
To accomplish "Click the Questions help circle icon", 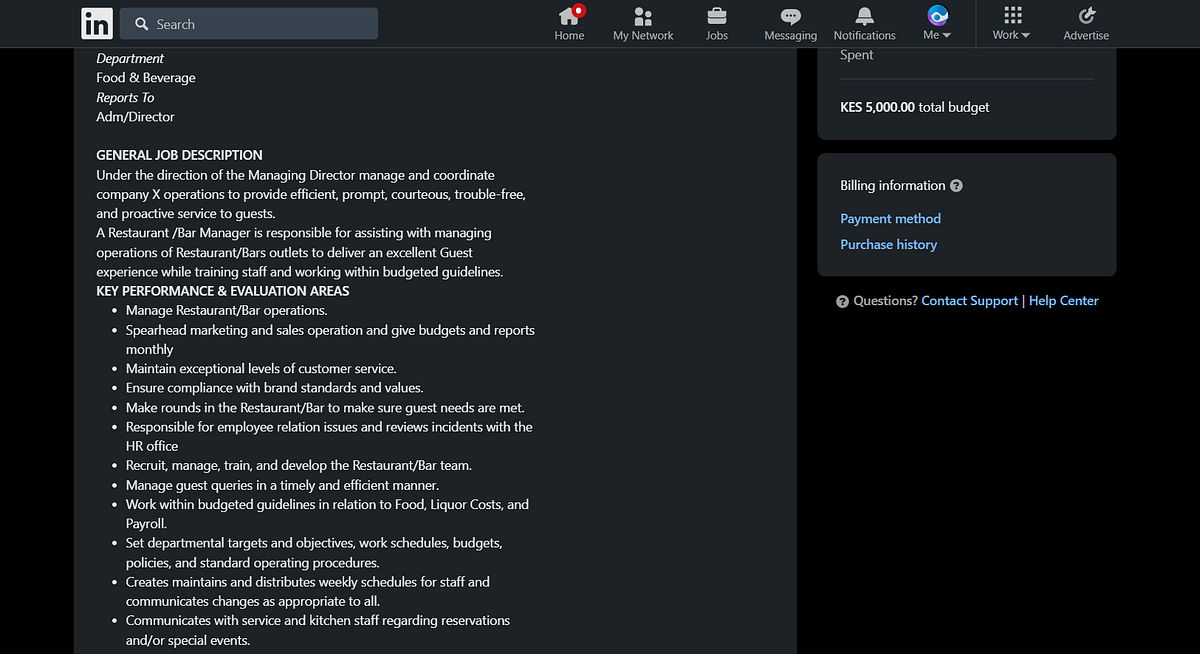I will pyautogui.click(x=843, y=301).
